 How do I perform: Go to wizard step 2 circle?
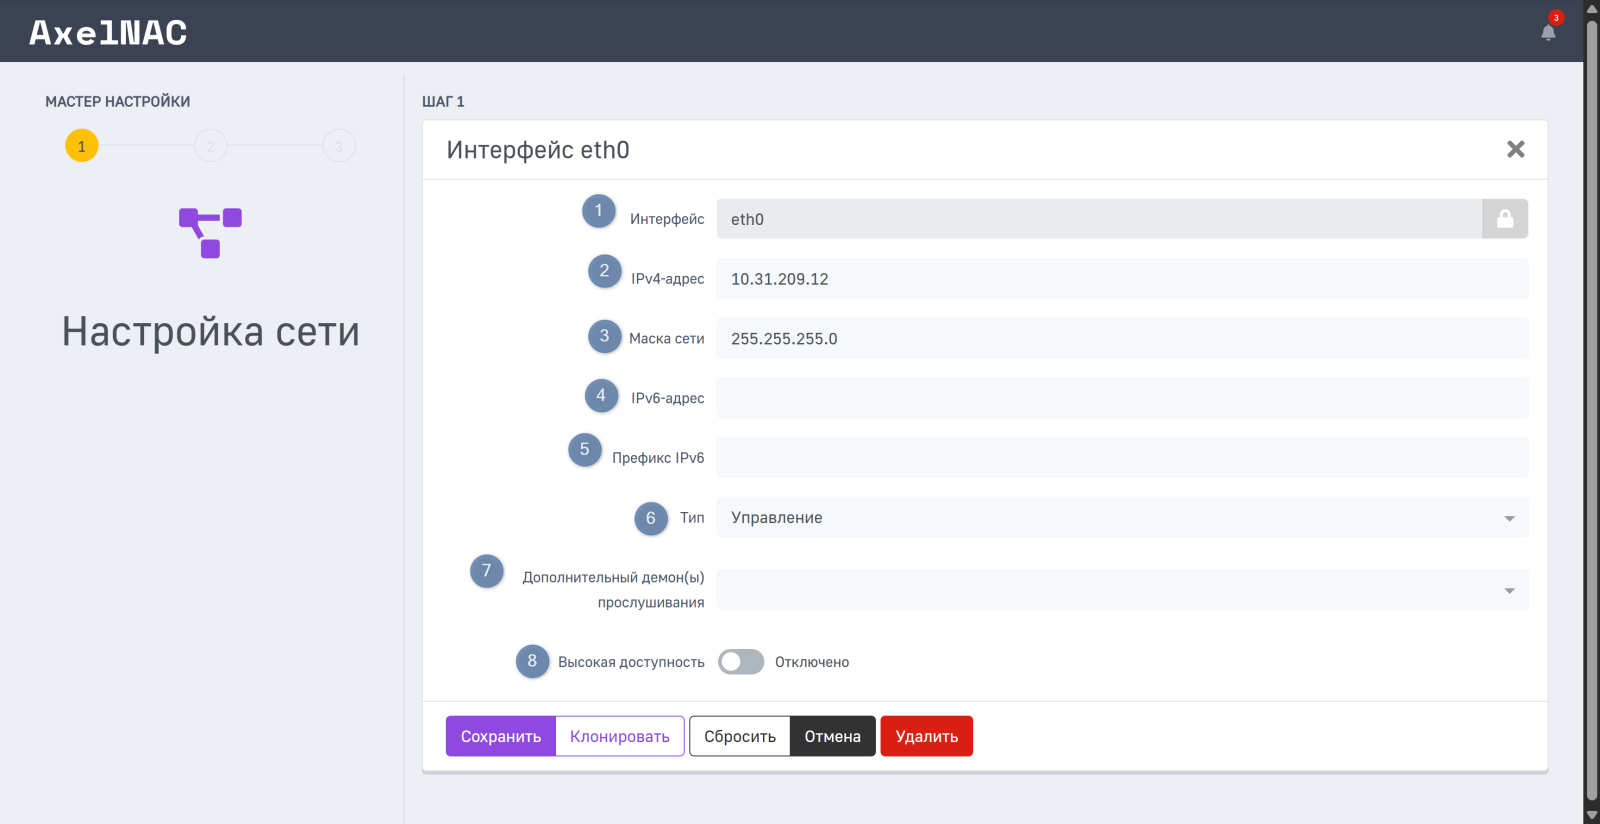coord(210,146)
